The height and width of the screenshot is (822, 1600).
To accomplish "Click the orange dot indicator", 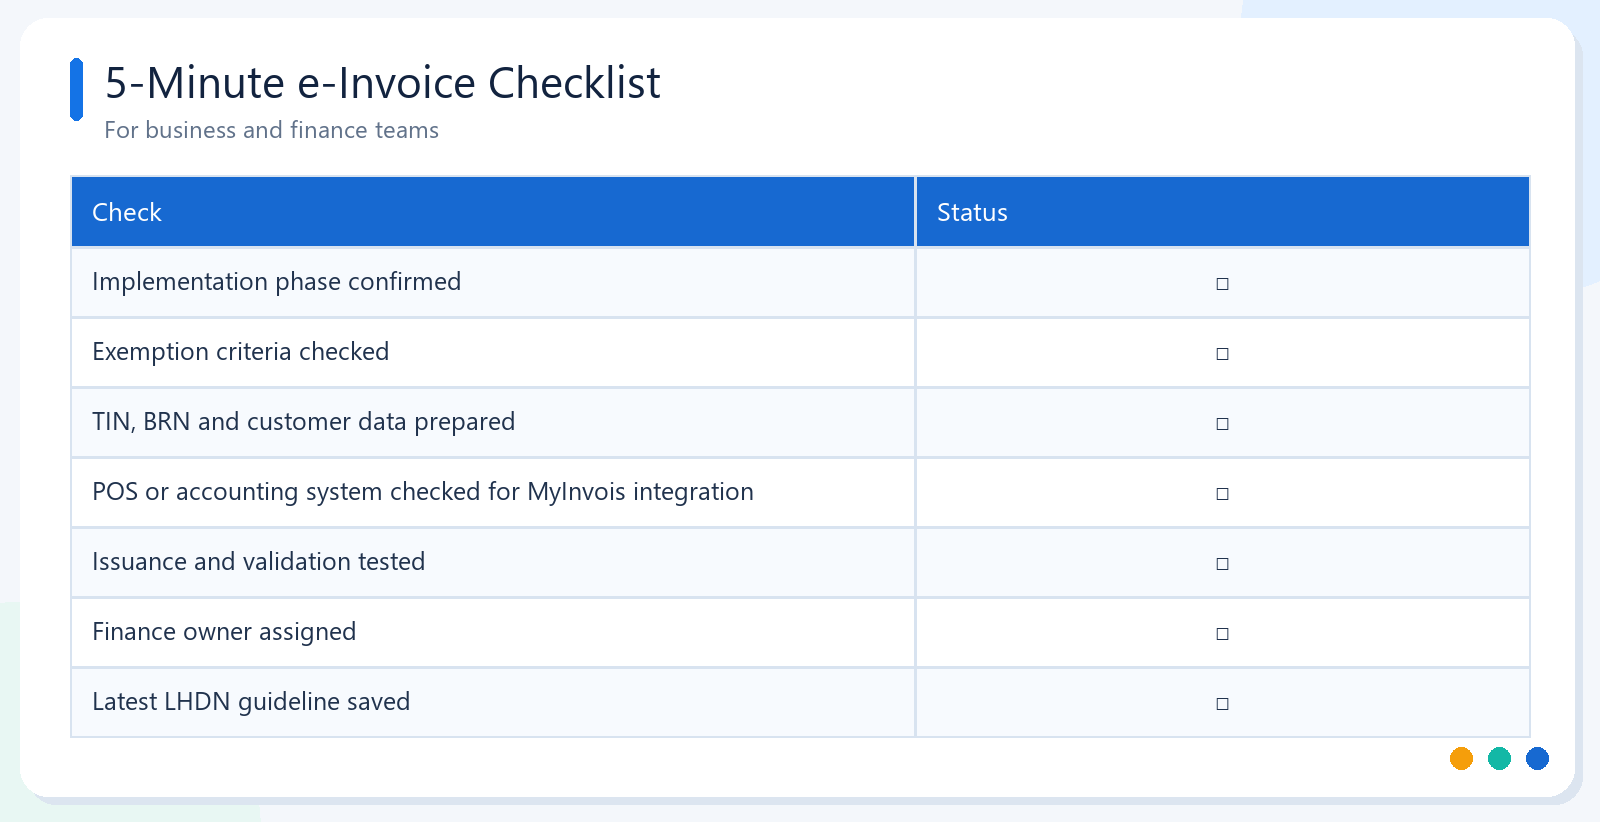I will tap(1461, 759).
